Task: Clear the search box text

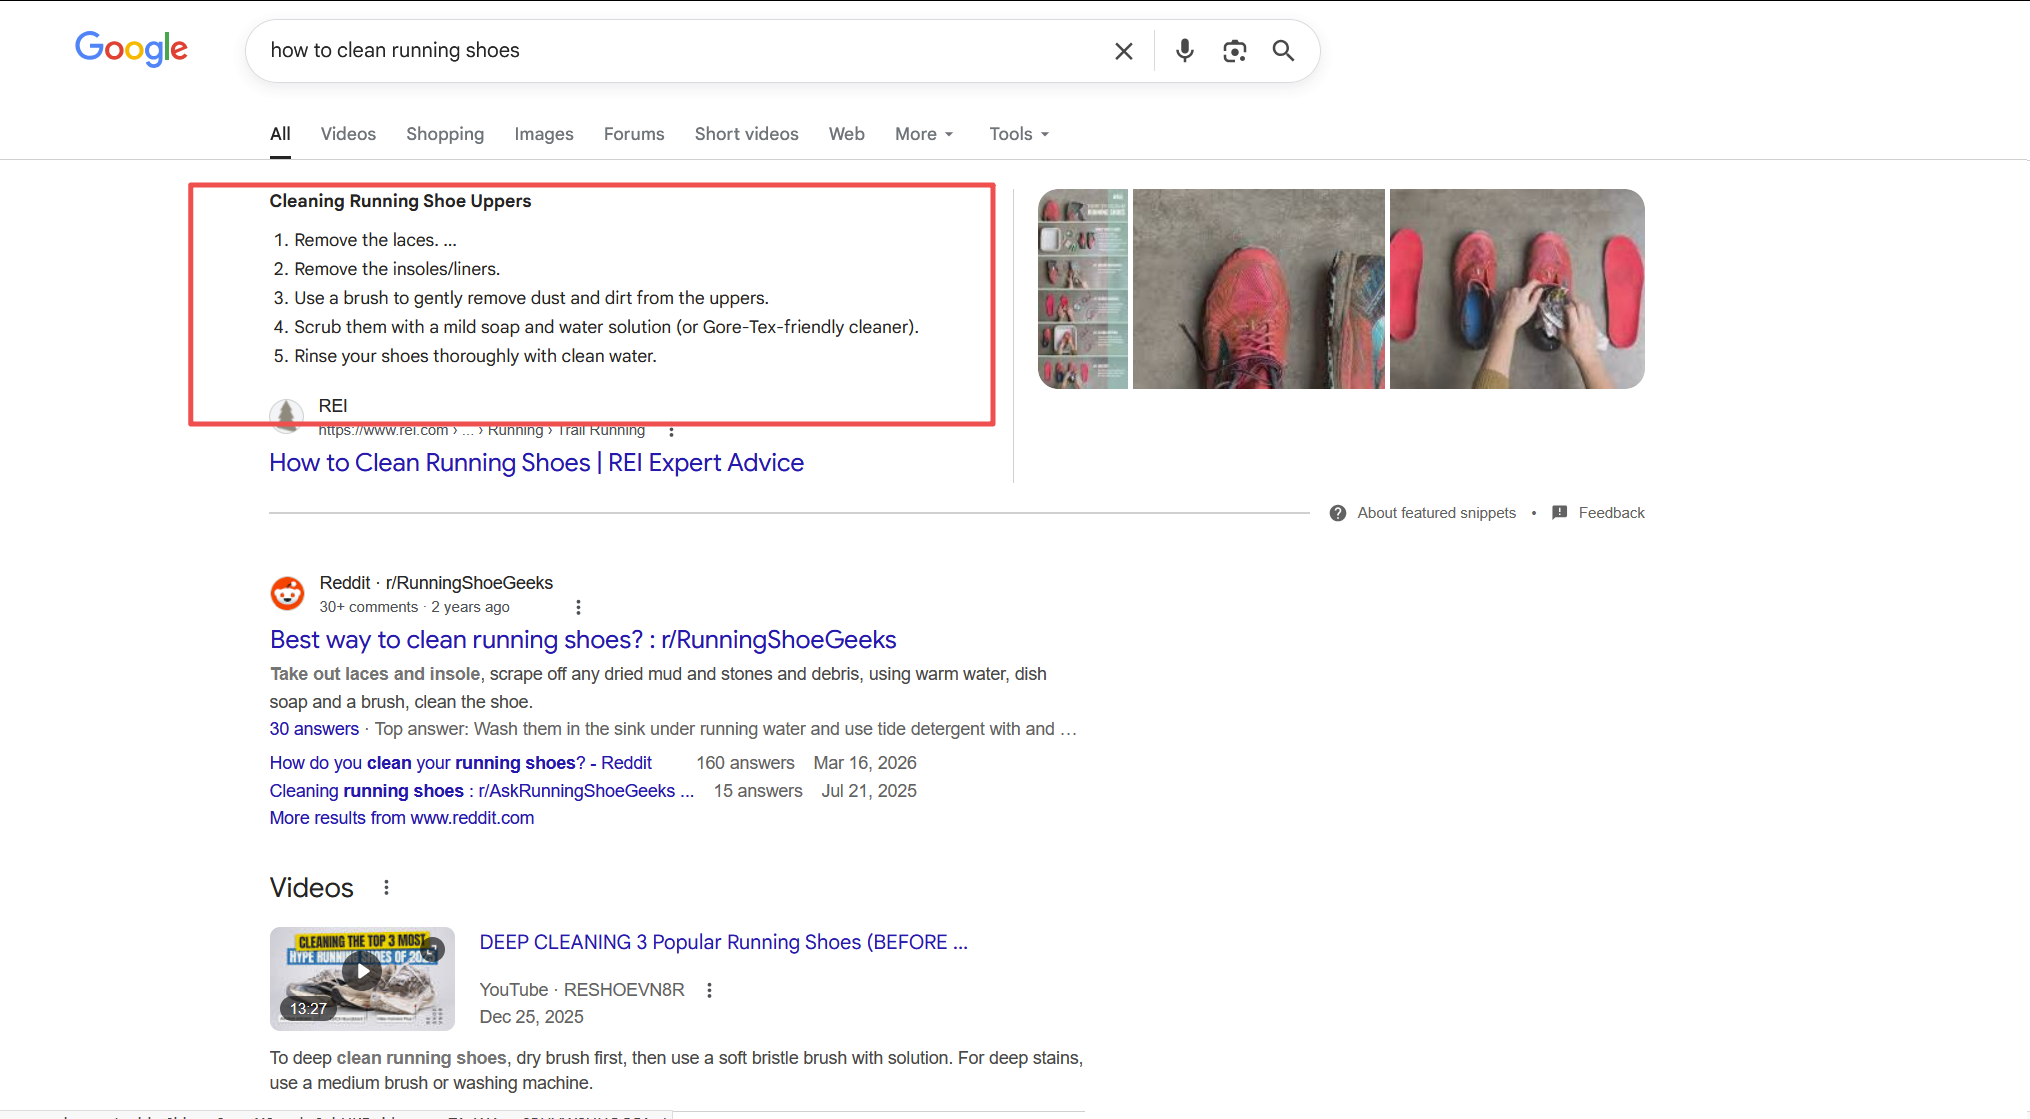Action: point(1123,51)
